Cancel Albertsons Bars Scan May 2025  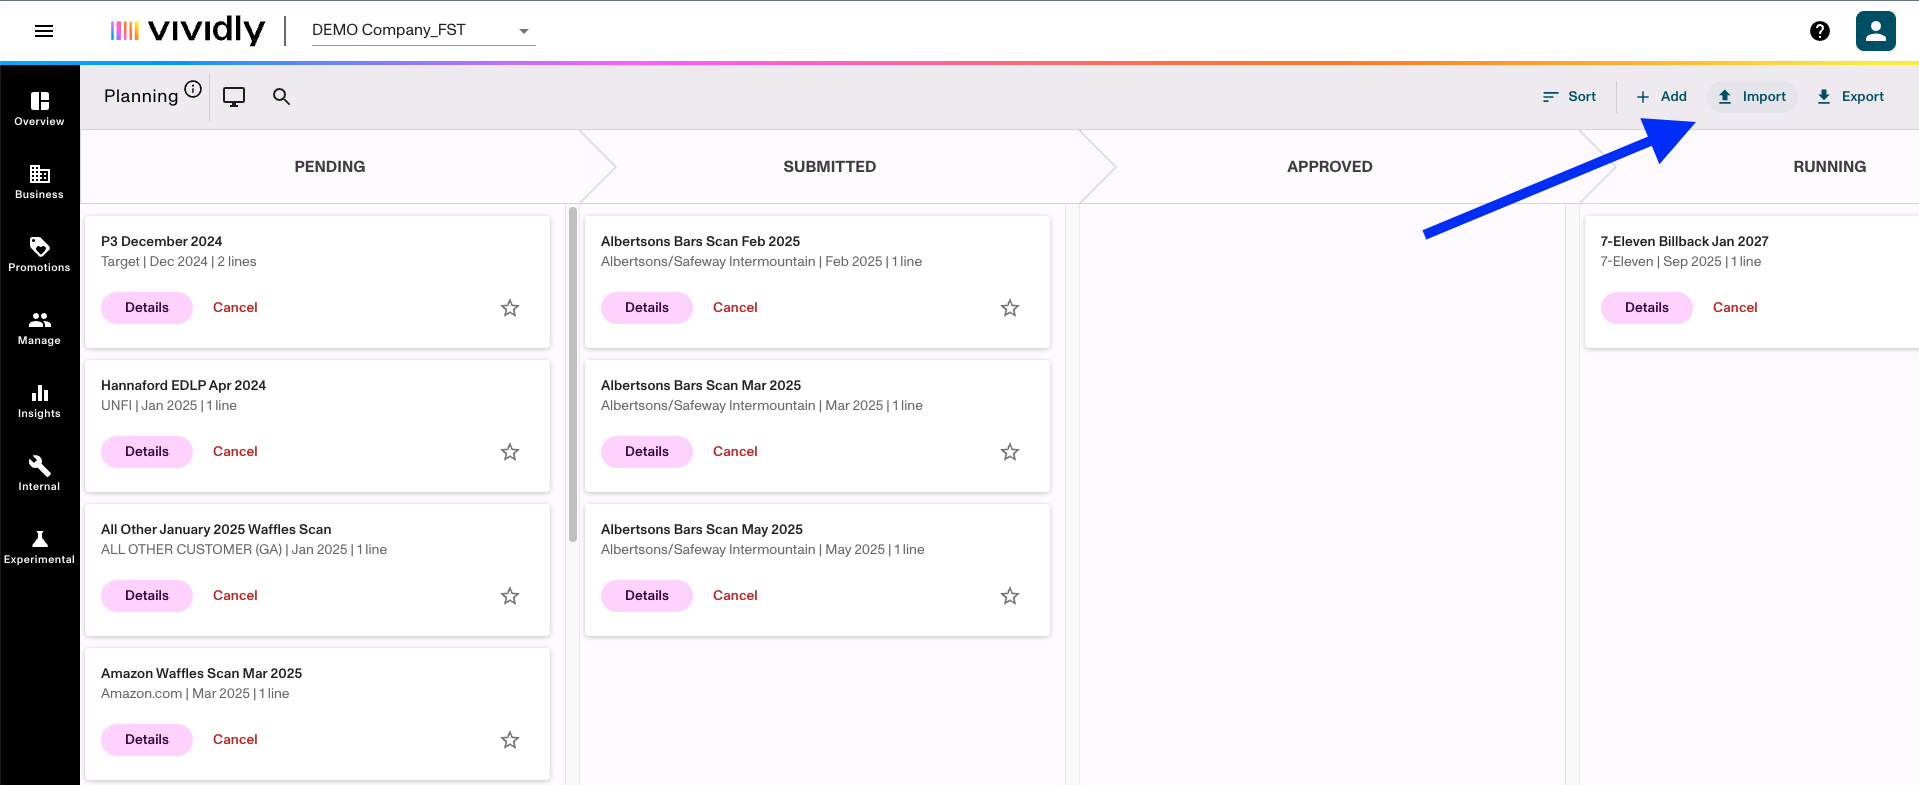pos(735,596)
